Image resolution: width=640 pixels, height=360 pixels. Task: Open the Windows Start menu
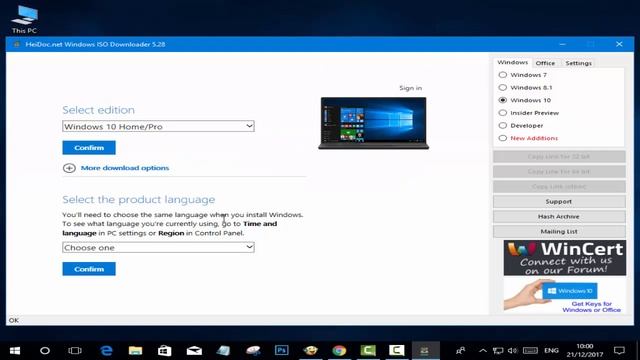click(x=15, y=351)
